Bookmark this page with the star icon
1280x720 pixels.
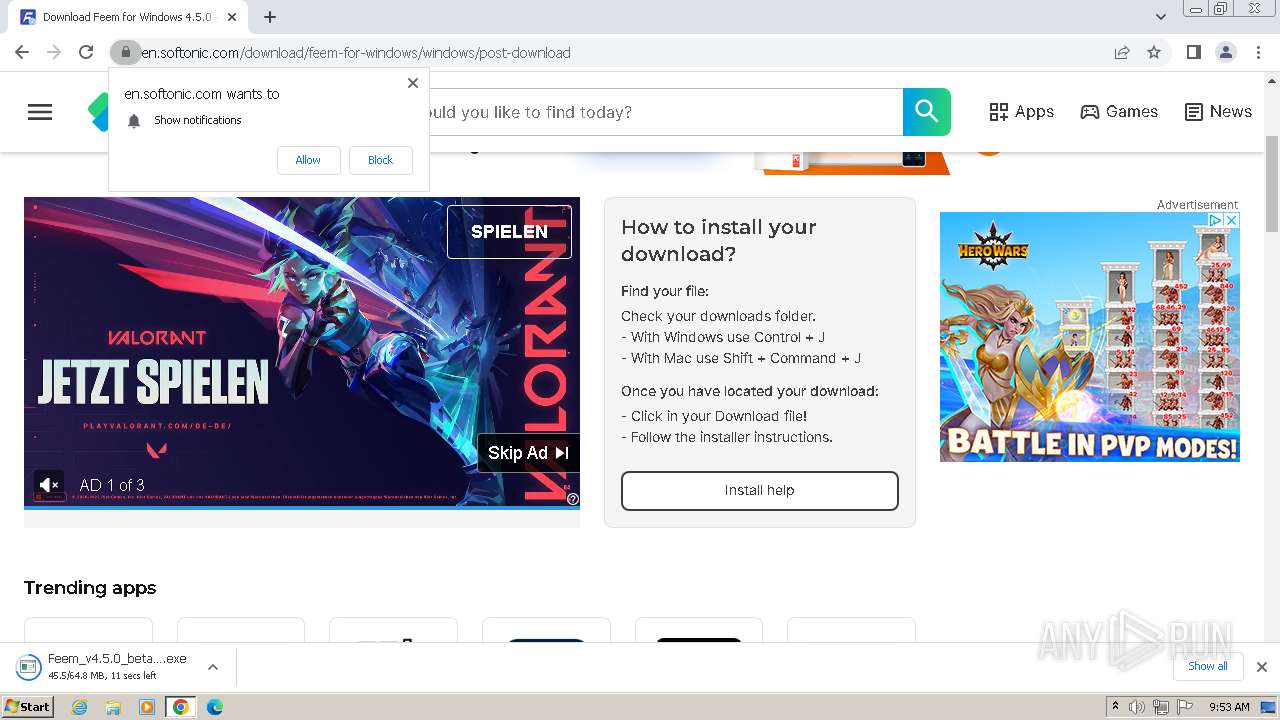click(1154, 52)
